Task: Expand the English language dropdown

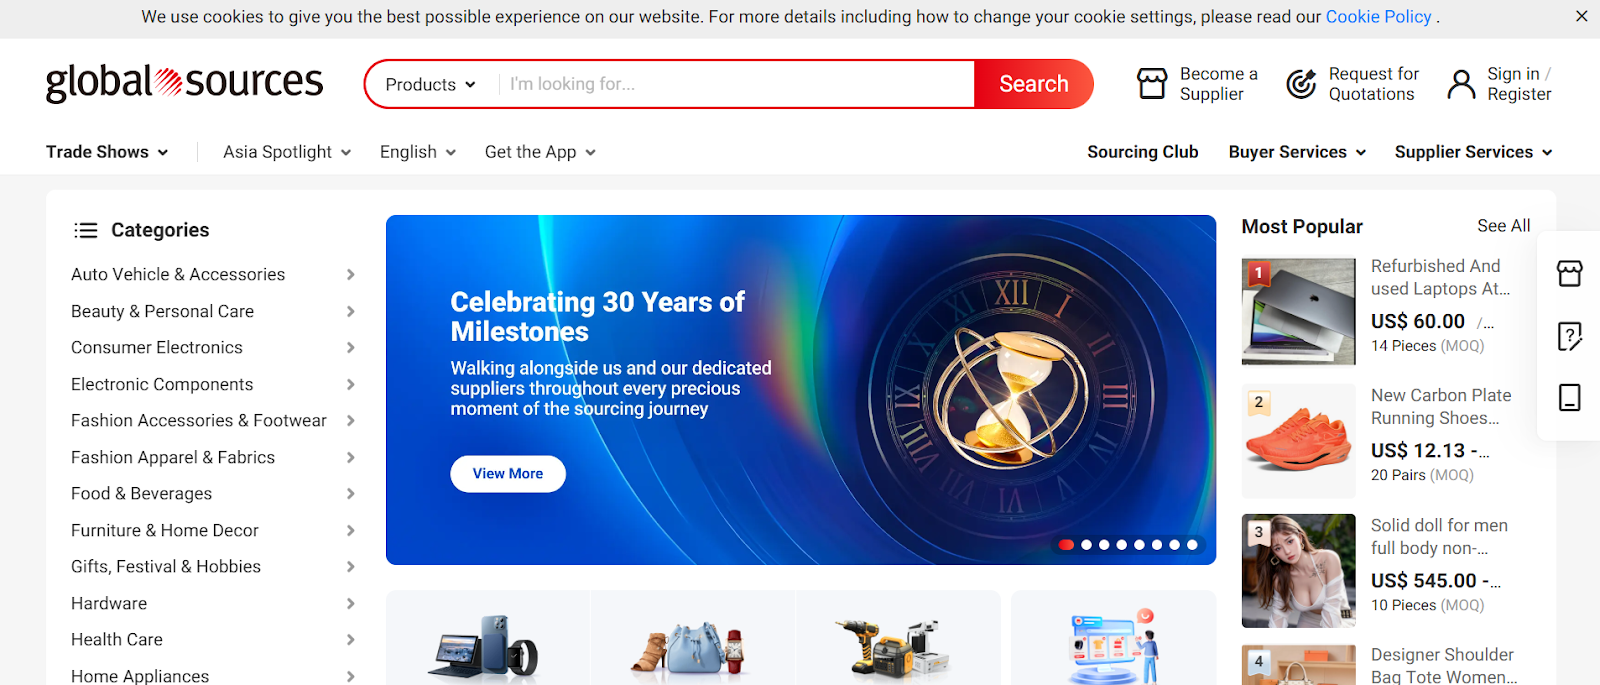Action: tap(418, 152)
